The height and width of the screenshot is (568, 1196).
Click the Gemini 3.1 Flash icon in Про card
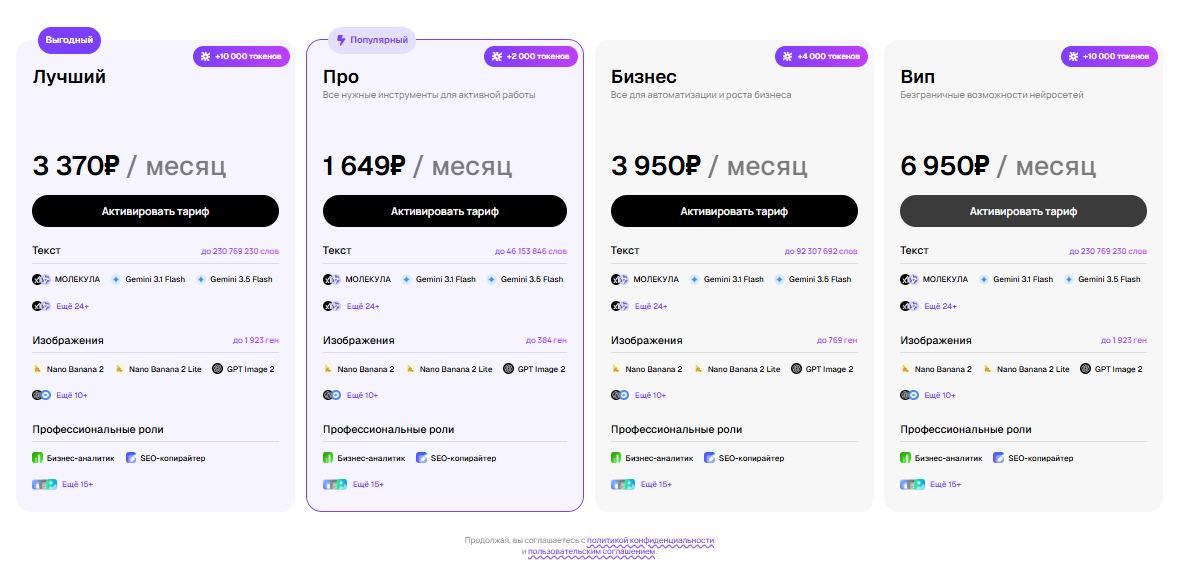pyautogui.click(x=407, y=279)
